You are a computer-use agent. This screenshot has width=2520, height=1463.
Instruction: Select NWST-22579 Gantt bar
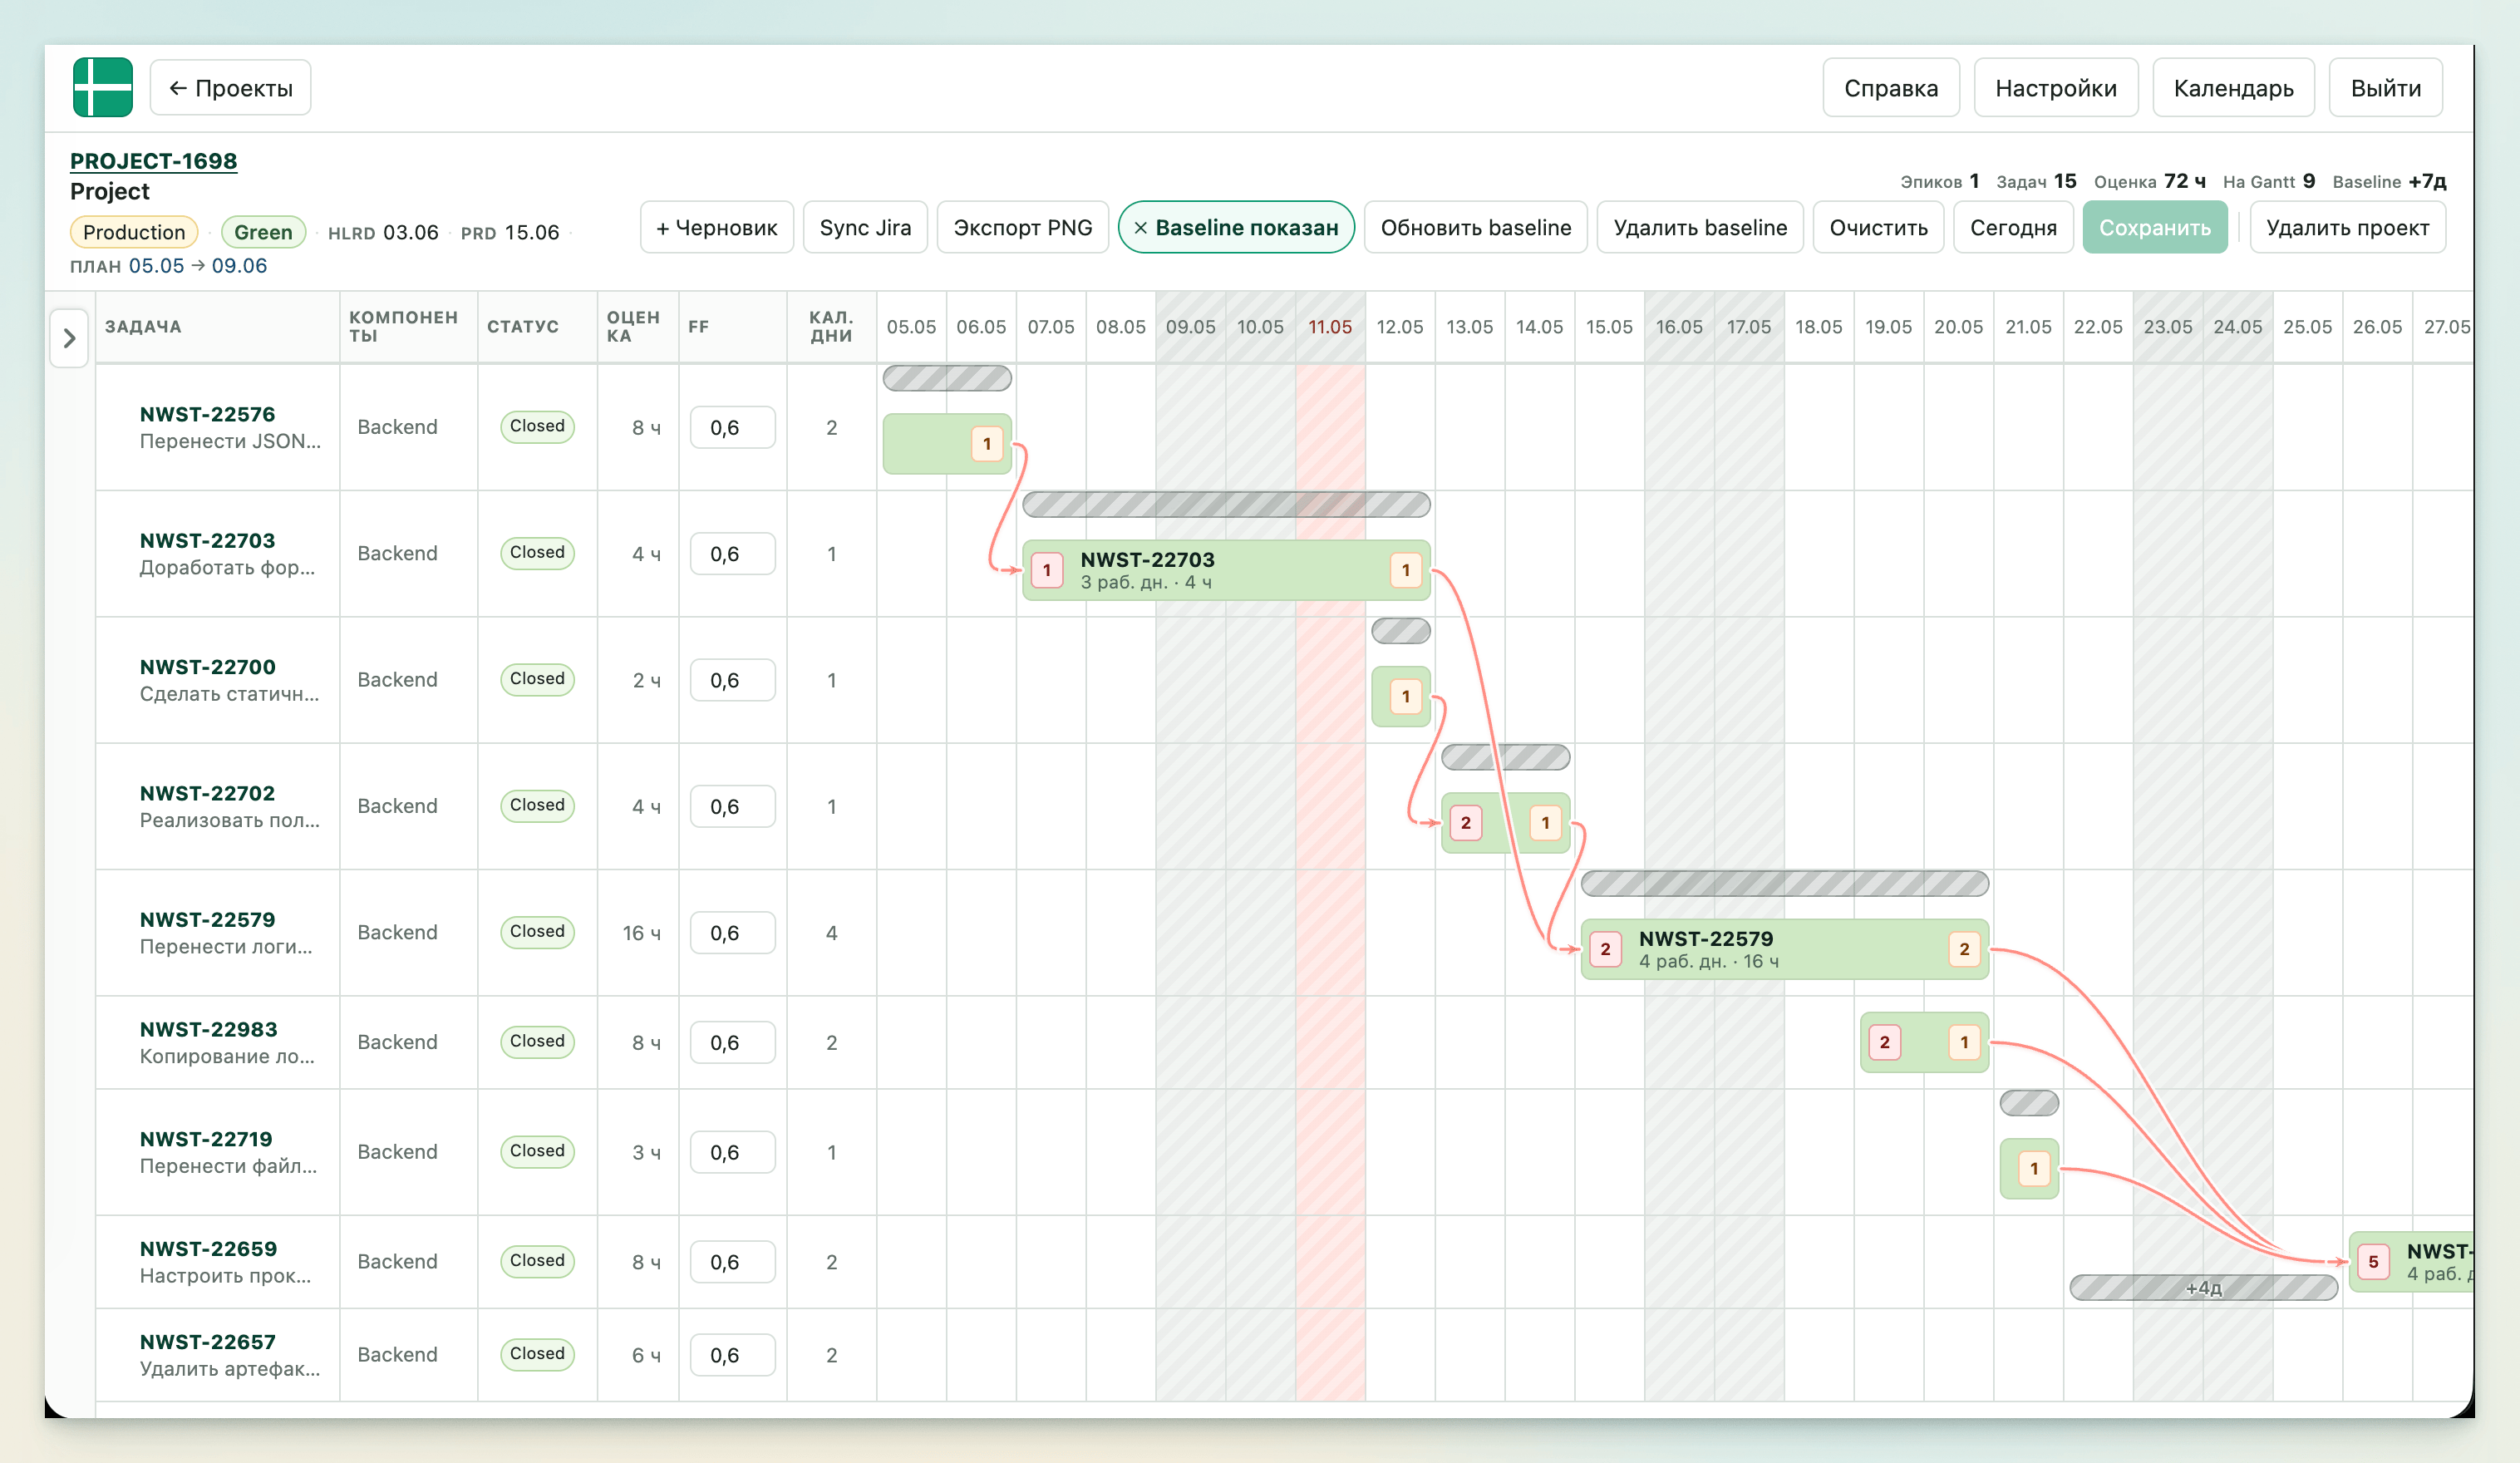1784,949
